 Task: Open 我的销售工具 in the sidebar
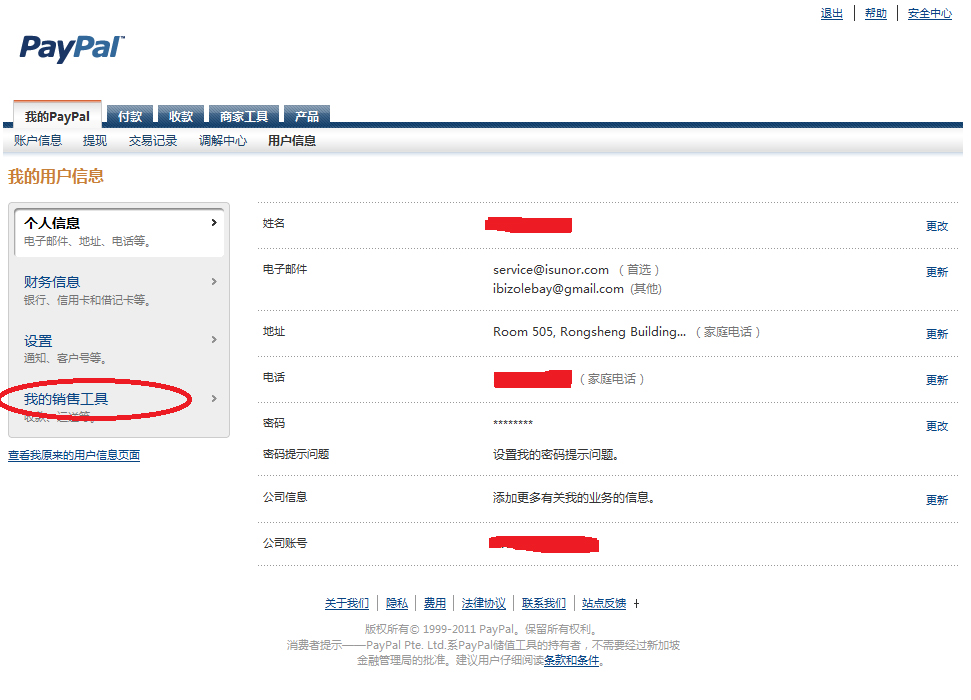66,399
